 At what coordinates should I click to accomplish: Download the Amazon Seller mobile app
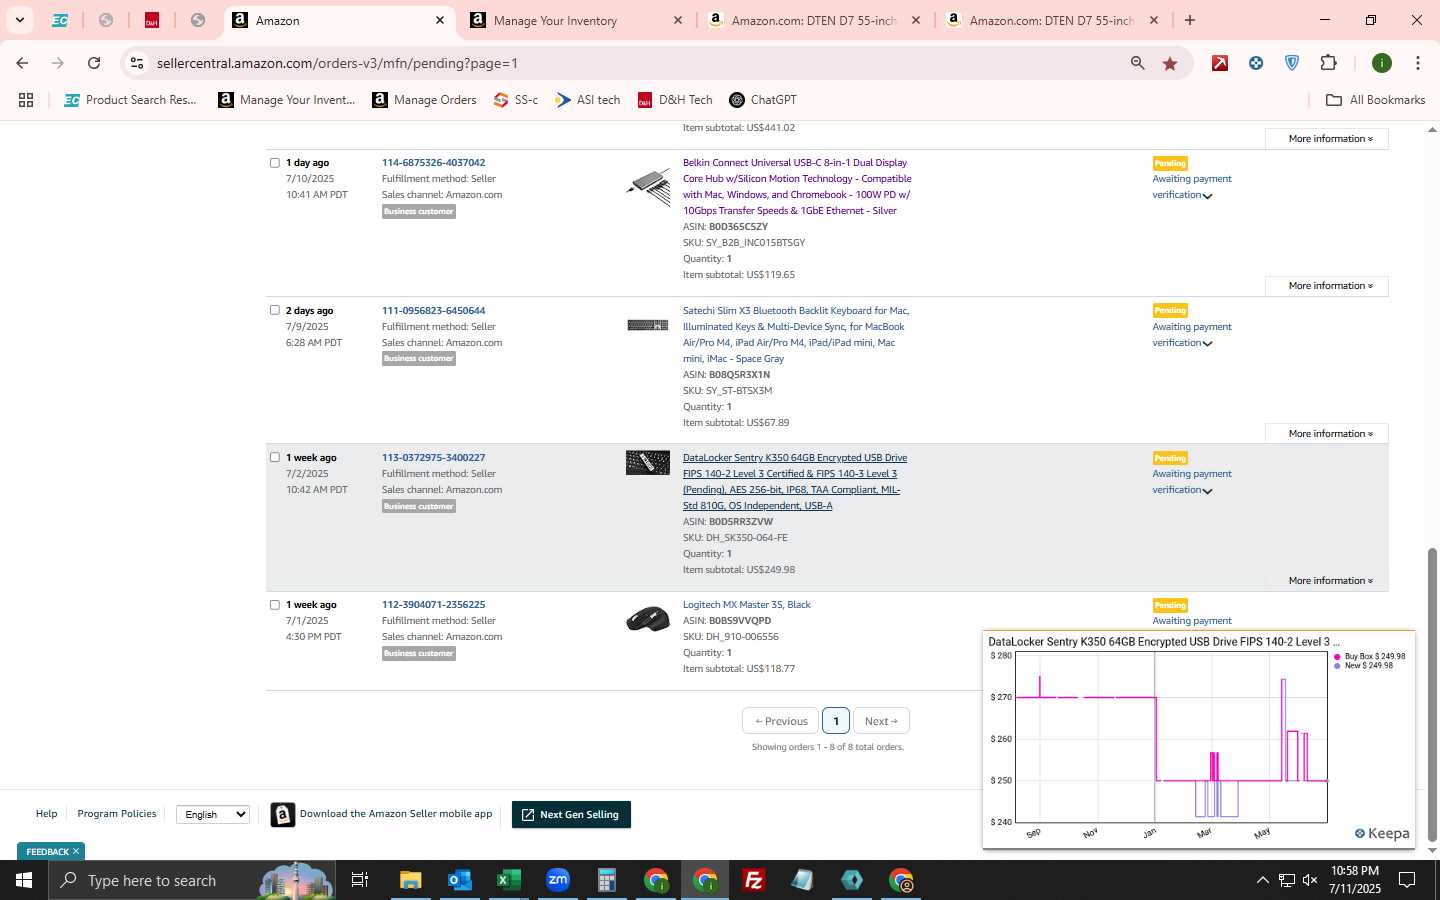point(382,815)
